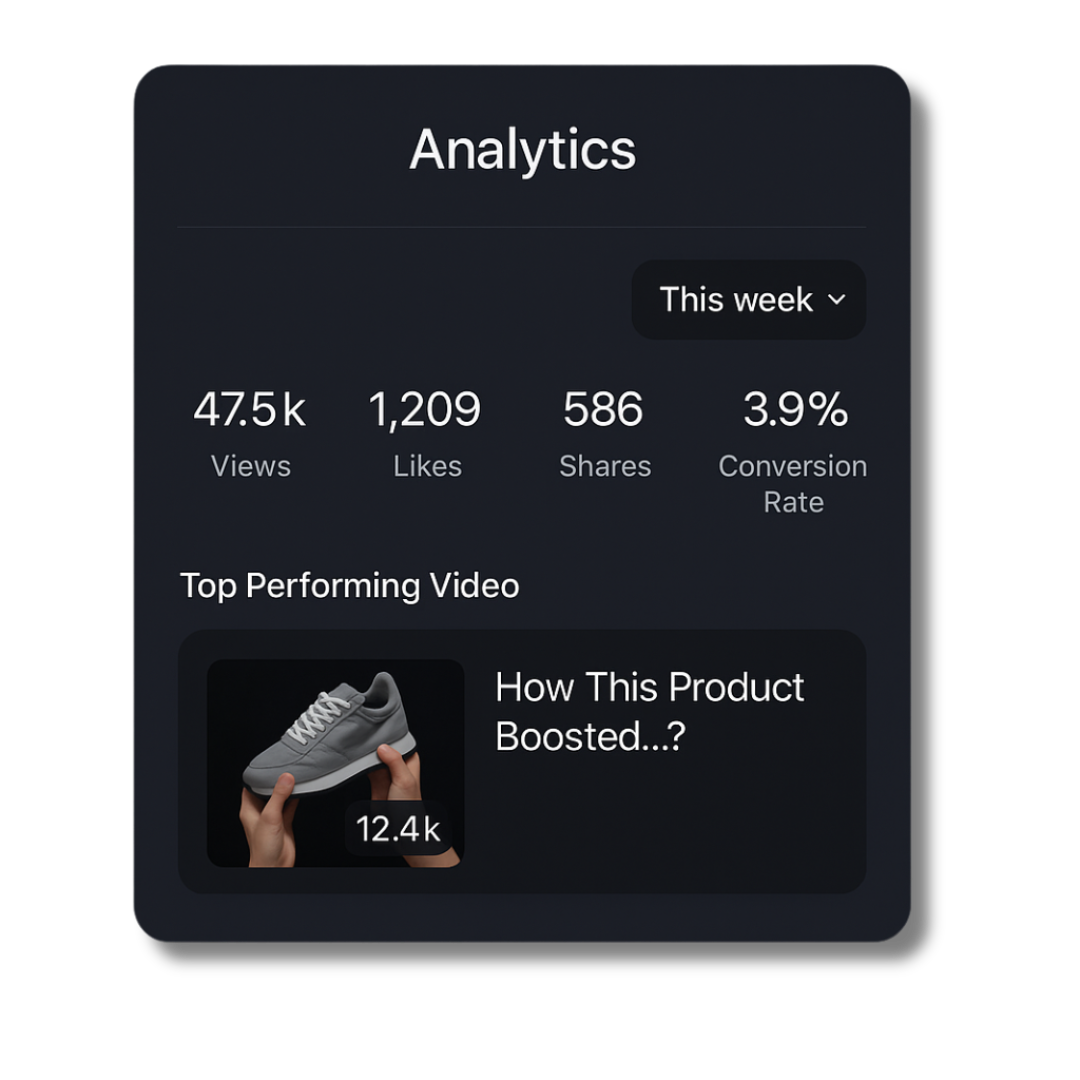This screenshot has height=1080, width=1080.
Task: Select the 3.9% conversion value
Action: pyautogui.click(x=795, y=410)
